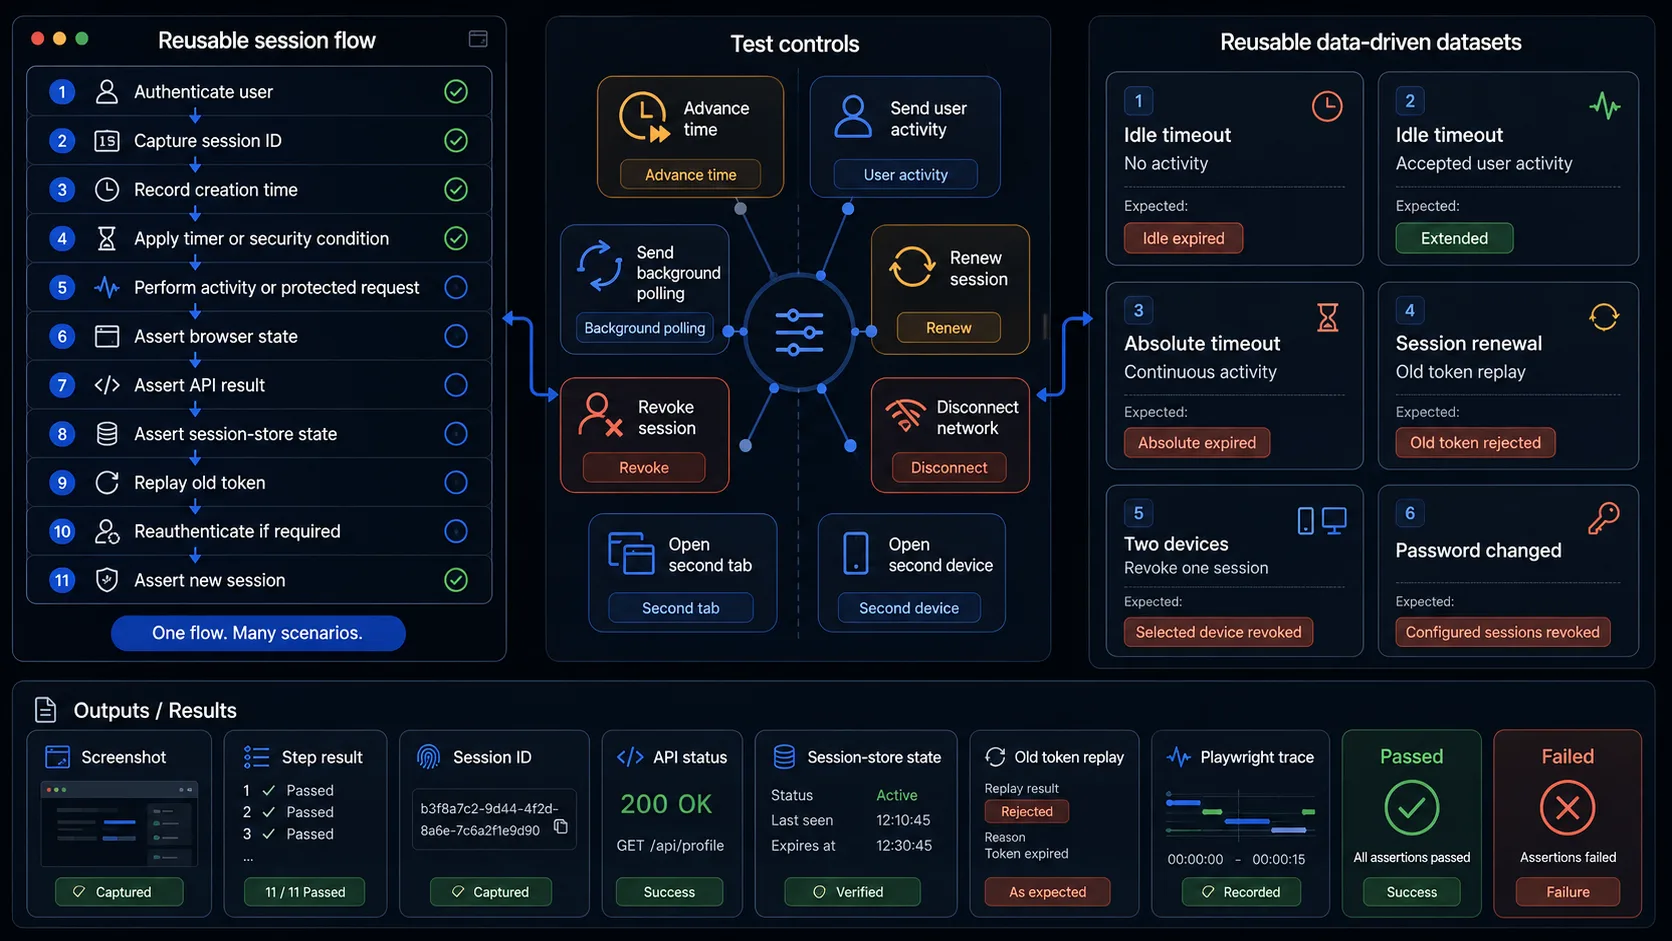The width and height of the screenshot is (1672, 941).
Task: Click the refresh icon beside Replay old token
Action: coord(107,483)
